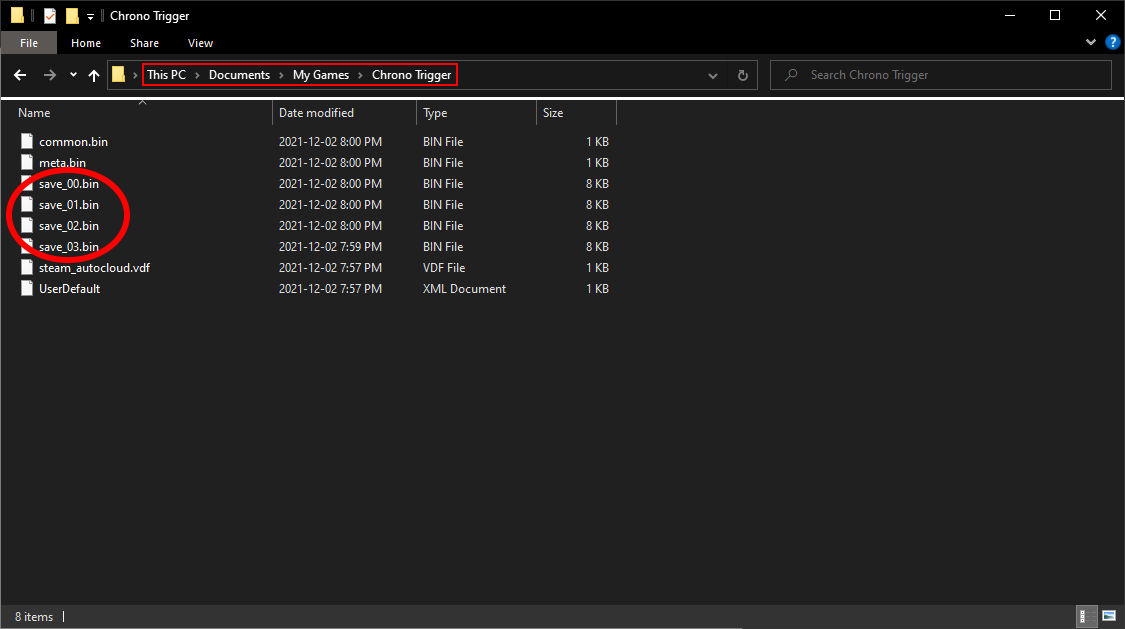Open the File menu tab
1125x629 pixels.
pos(29,43)
